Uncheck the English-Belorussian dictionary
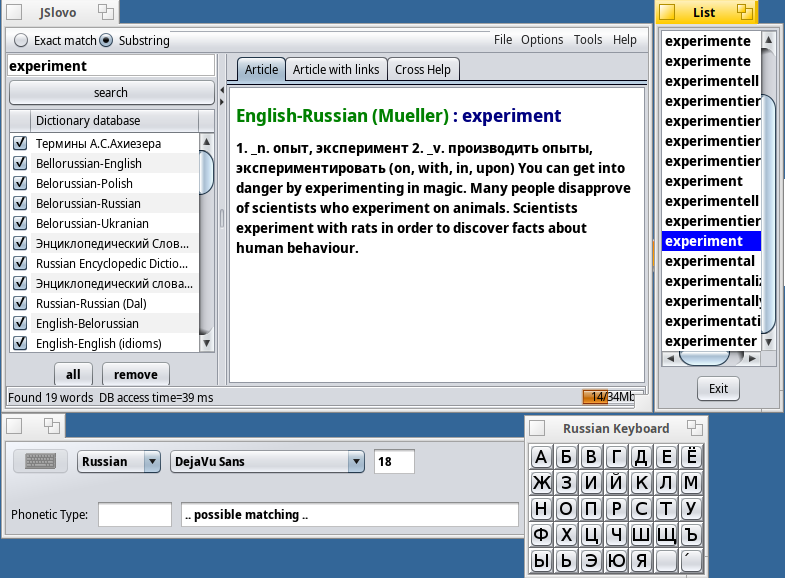This screenshot has height=578, width=785. [x=20, y=323]
